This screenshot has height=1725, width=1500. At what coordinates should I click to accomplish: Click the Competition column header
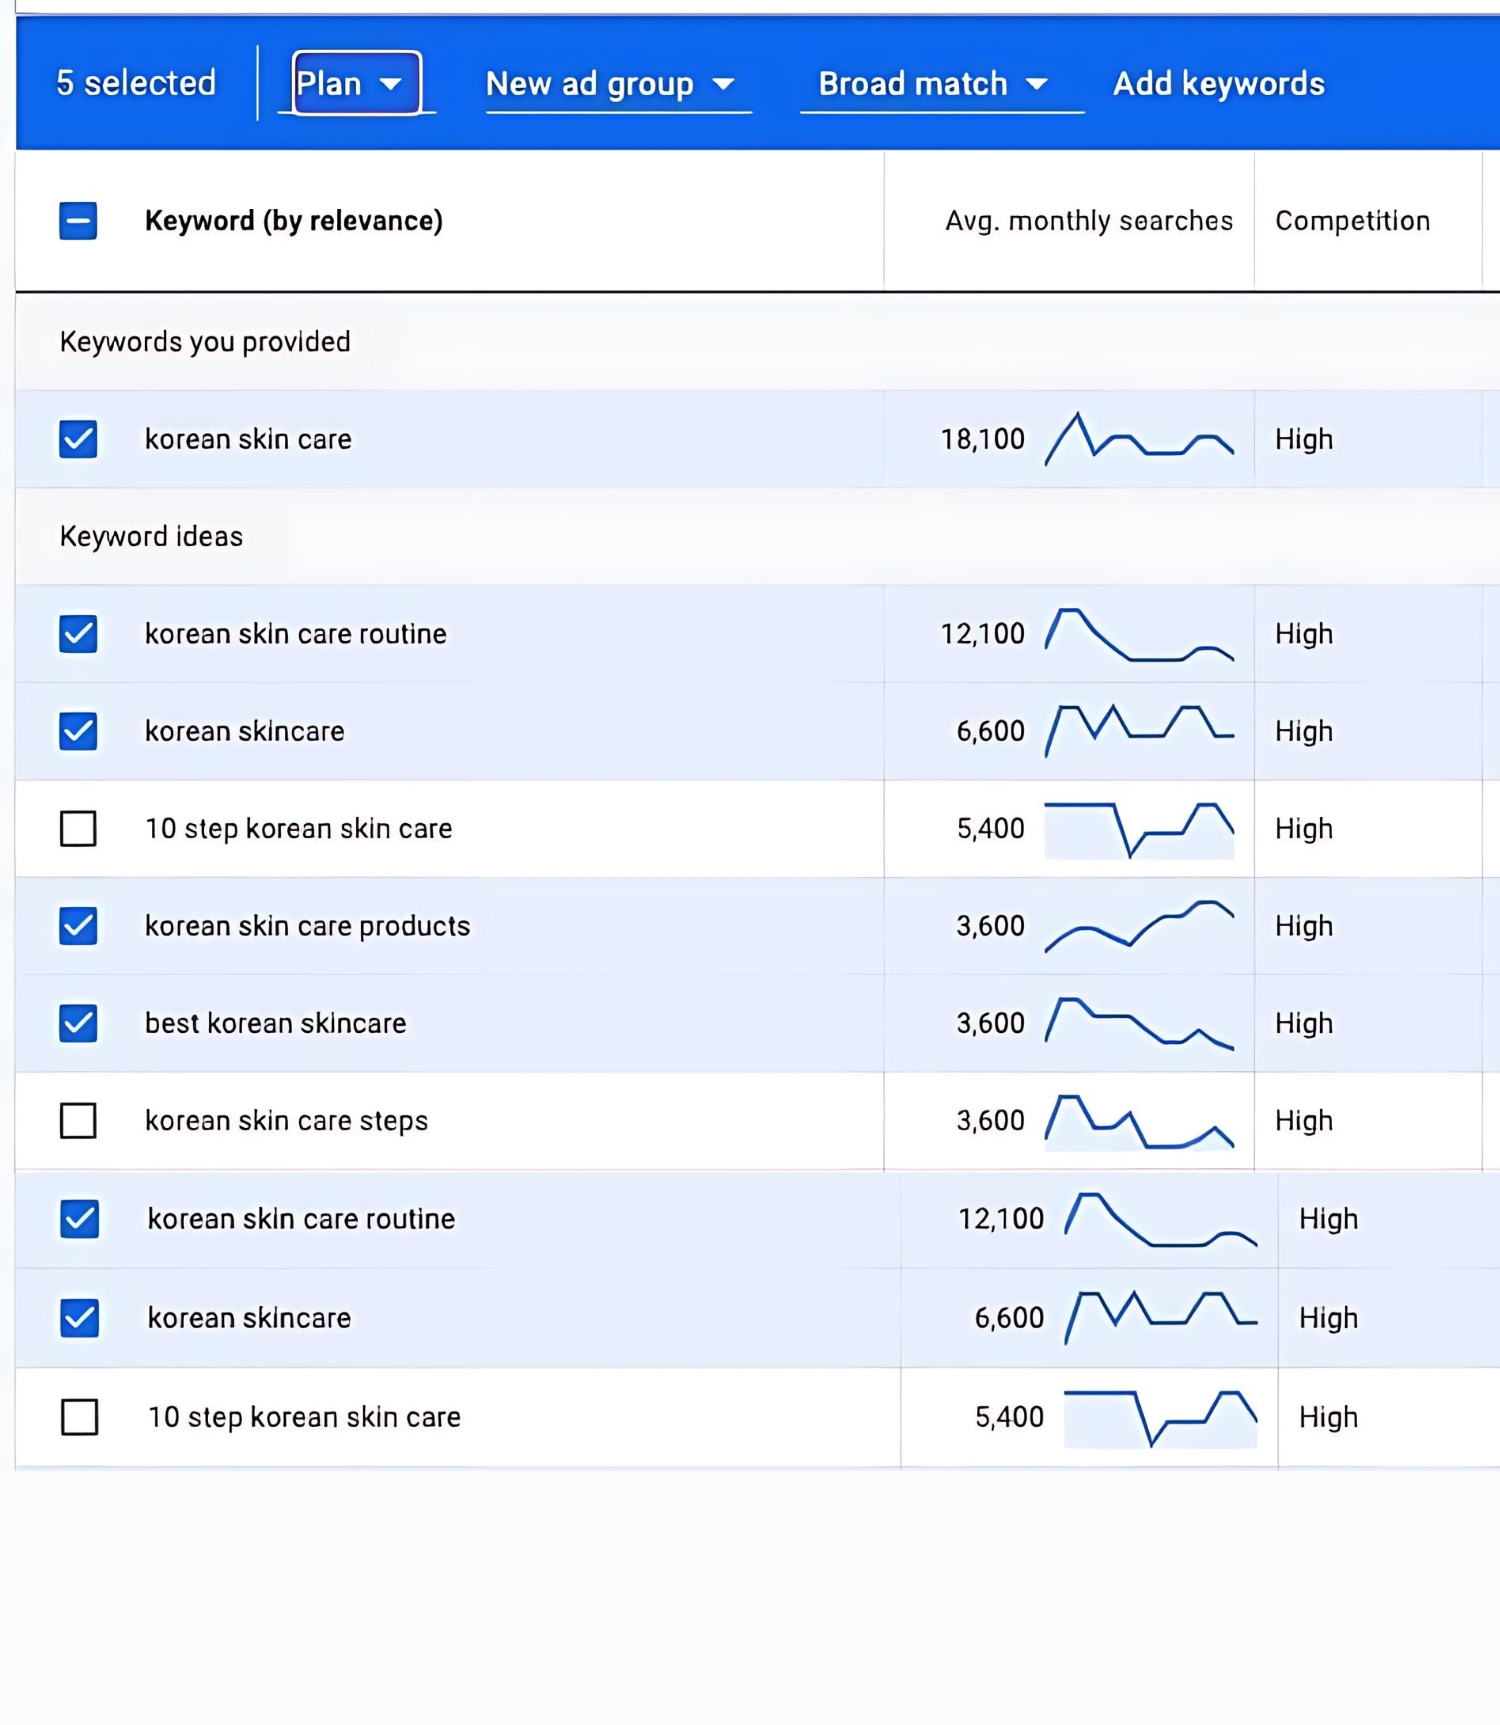[1352, 221]
